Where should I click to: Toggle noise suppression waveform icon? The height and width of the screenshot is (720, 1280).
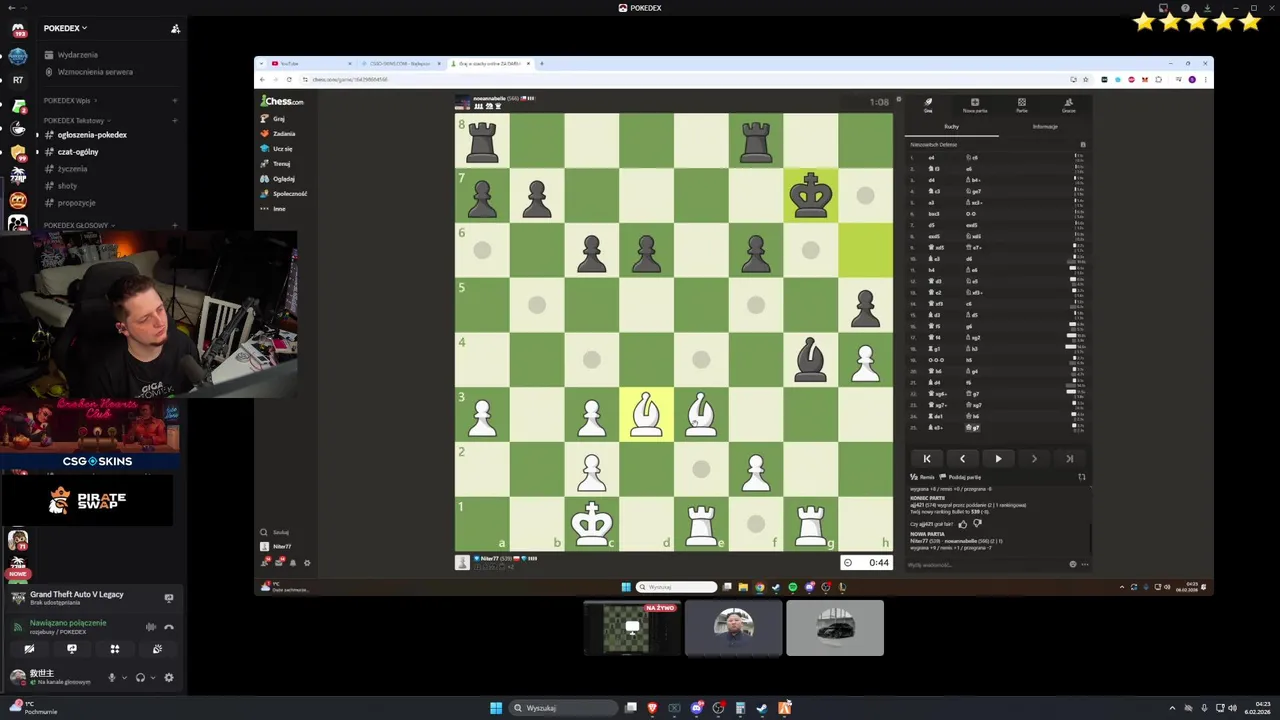(x=151, y=627)
